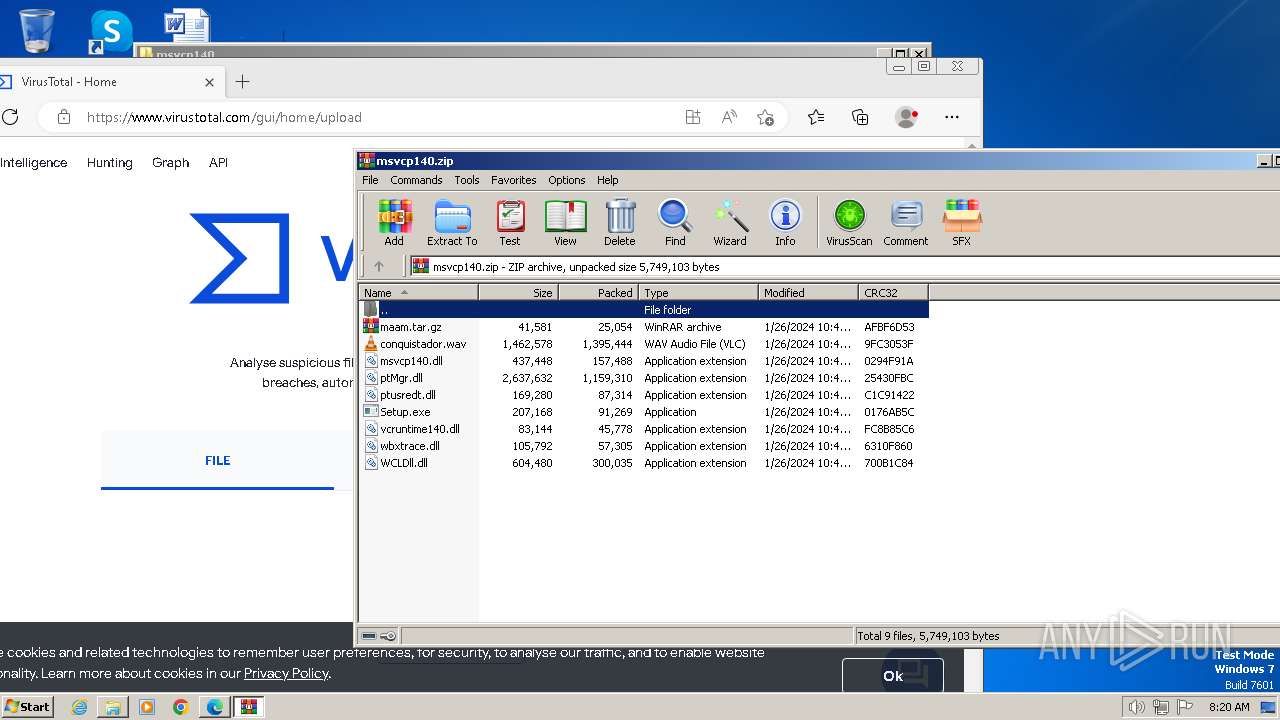Open VirusTotal Graph link
1280x720 pixels.
click(x=171, y=162)
